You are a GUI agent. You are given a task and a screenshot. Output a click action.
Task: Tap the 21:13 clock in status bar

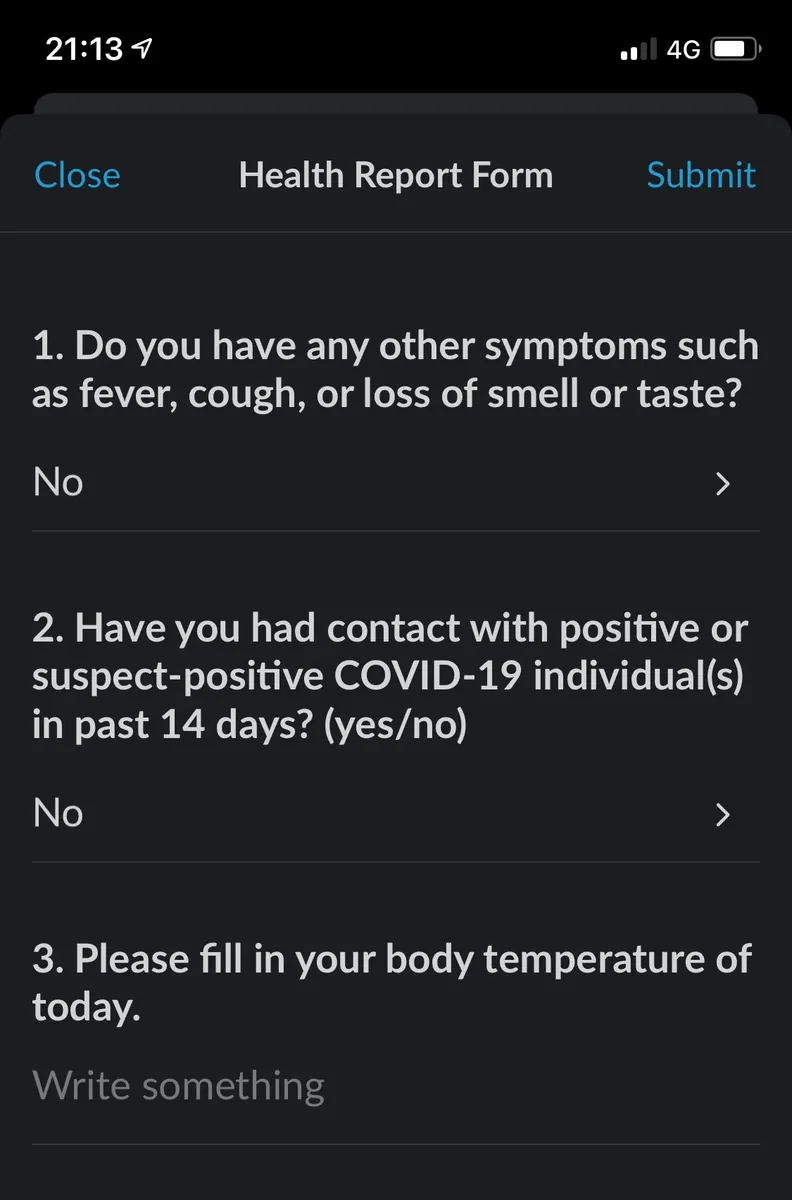[x=84, y=49]
